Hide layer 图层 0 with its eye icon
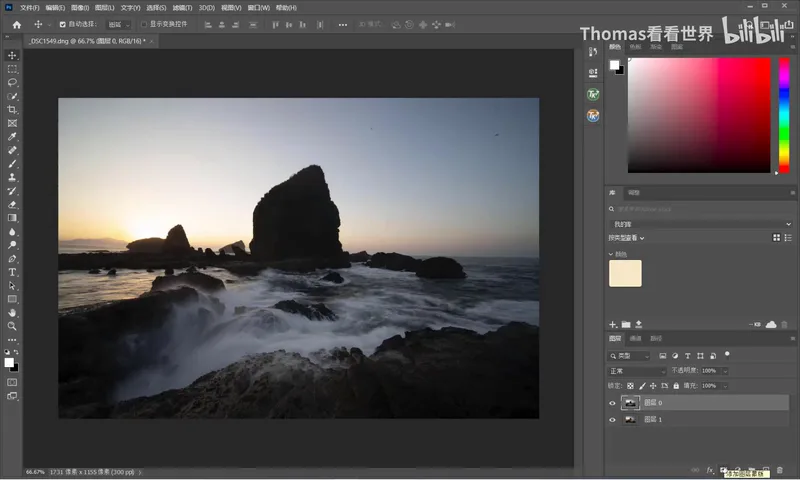The width and height of the screenshot is (800, 480). [612, 403]
